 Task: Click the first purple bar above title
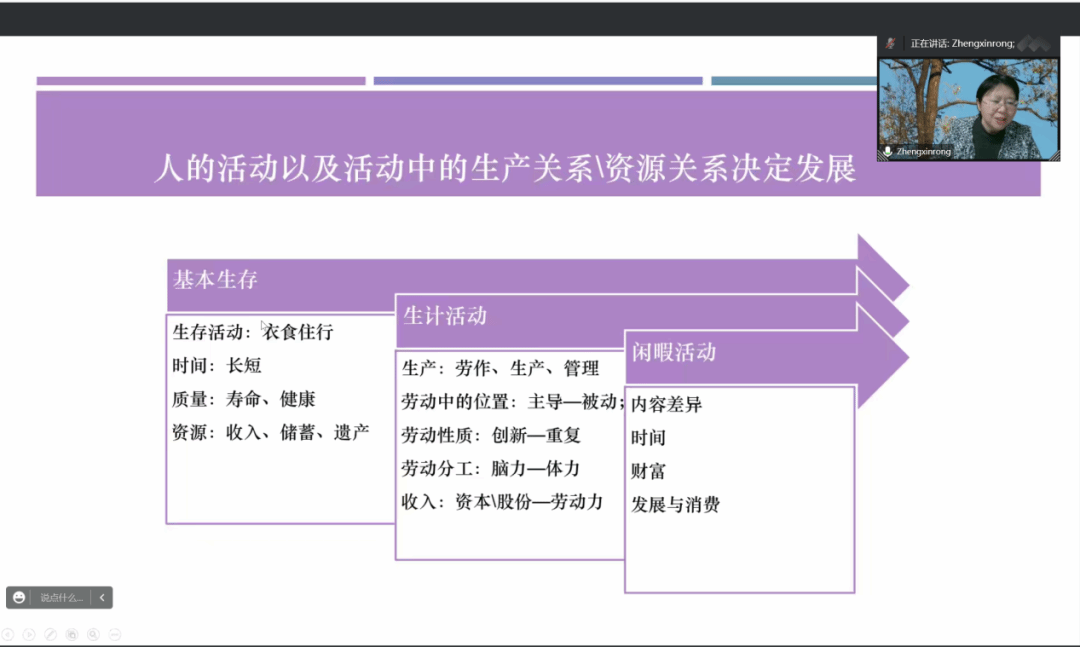[x=201, y=81]
